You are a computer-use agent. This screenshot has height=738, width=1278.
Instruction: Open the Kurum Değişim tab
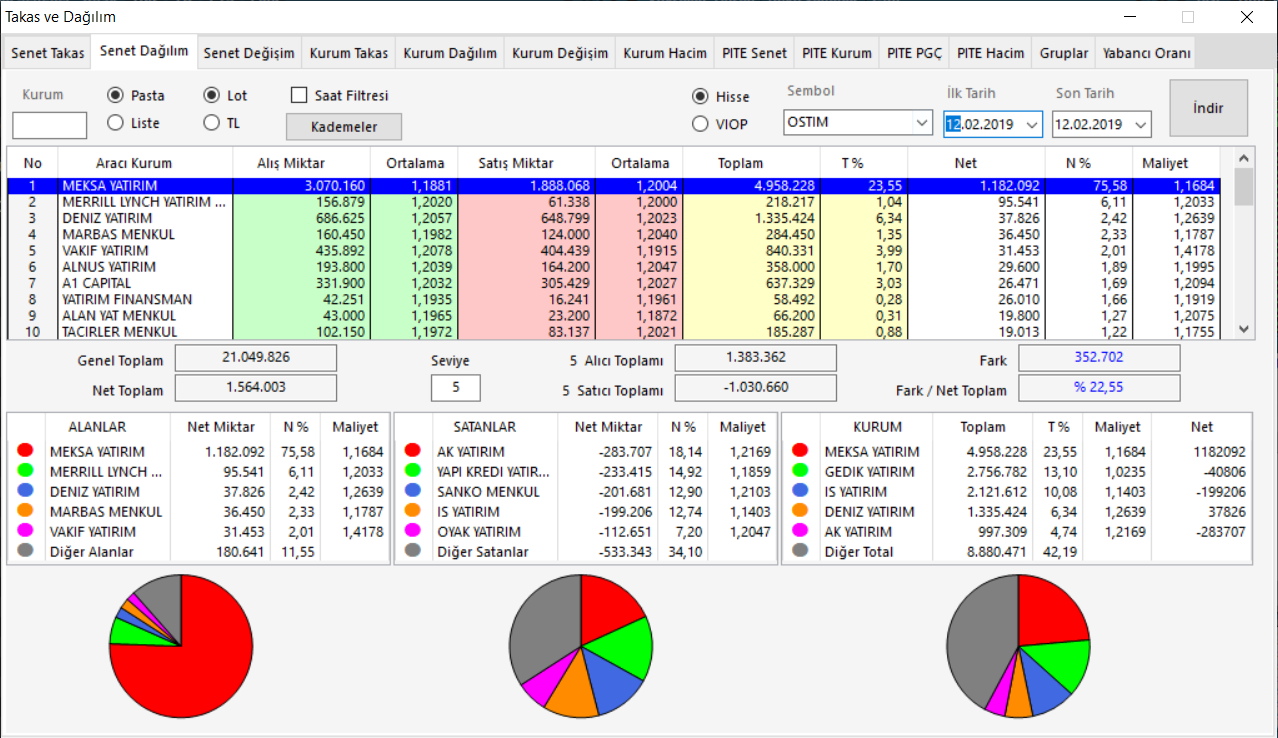(x=560, y=53)
